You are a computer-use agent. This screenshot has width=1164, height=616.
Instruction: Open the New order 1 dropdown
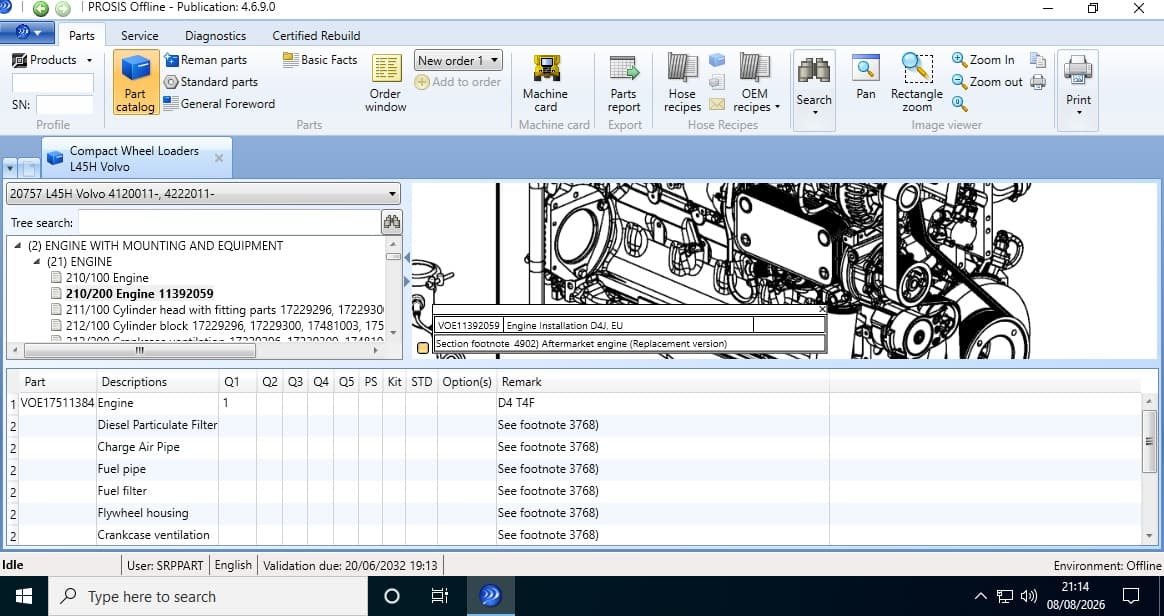click(x=458, y=60)
